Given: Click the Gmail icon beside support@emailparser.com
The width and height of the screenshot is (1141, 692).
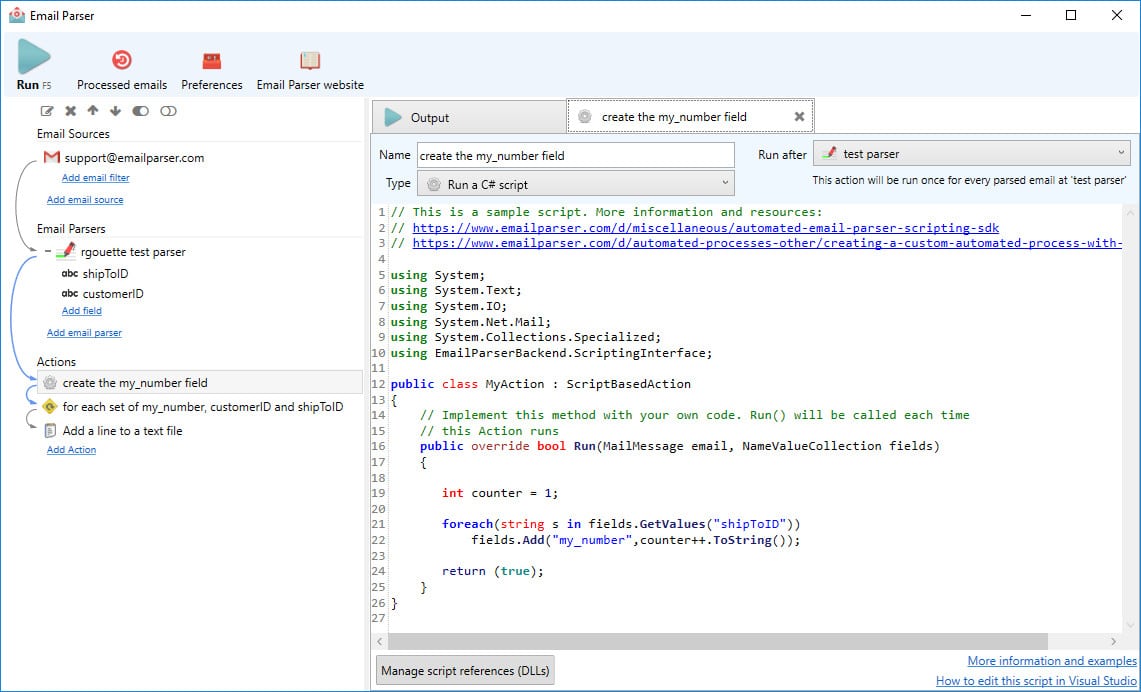Looking at the screenshot, I should click(51, 157).
